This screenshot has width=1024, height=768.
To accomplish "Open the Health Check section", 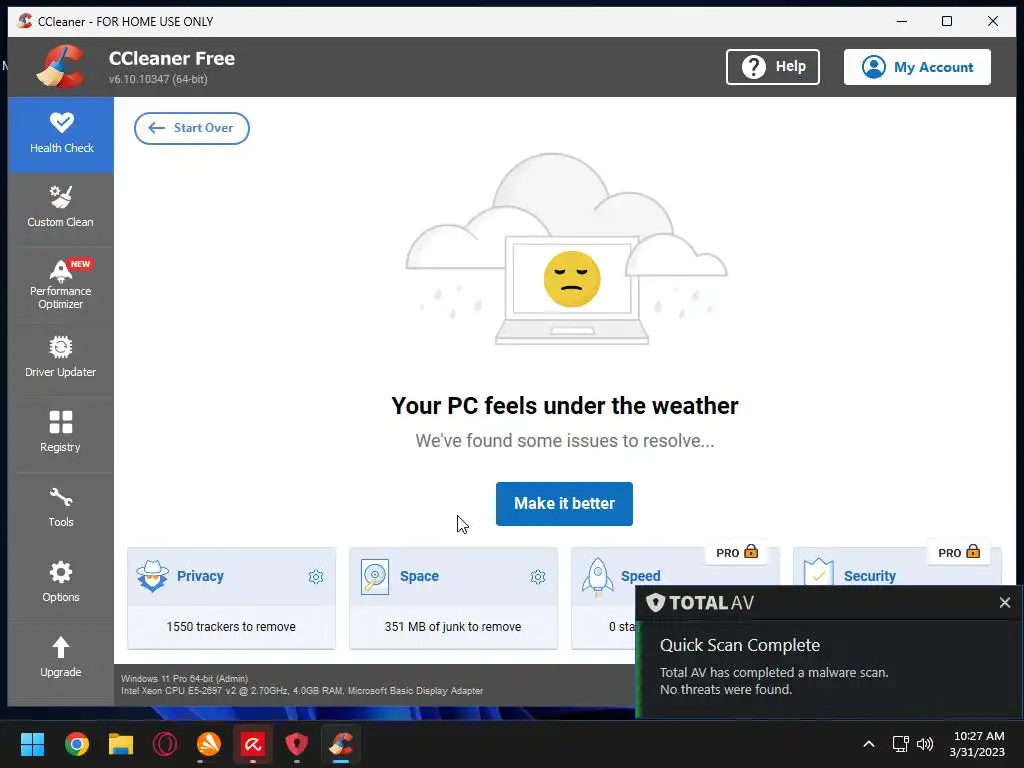I will click(61, 135).
